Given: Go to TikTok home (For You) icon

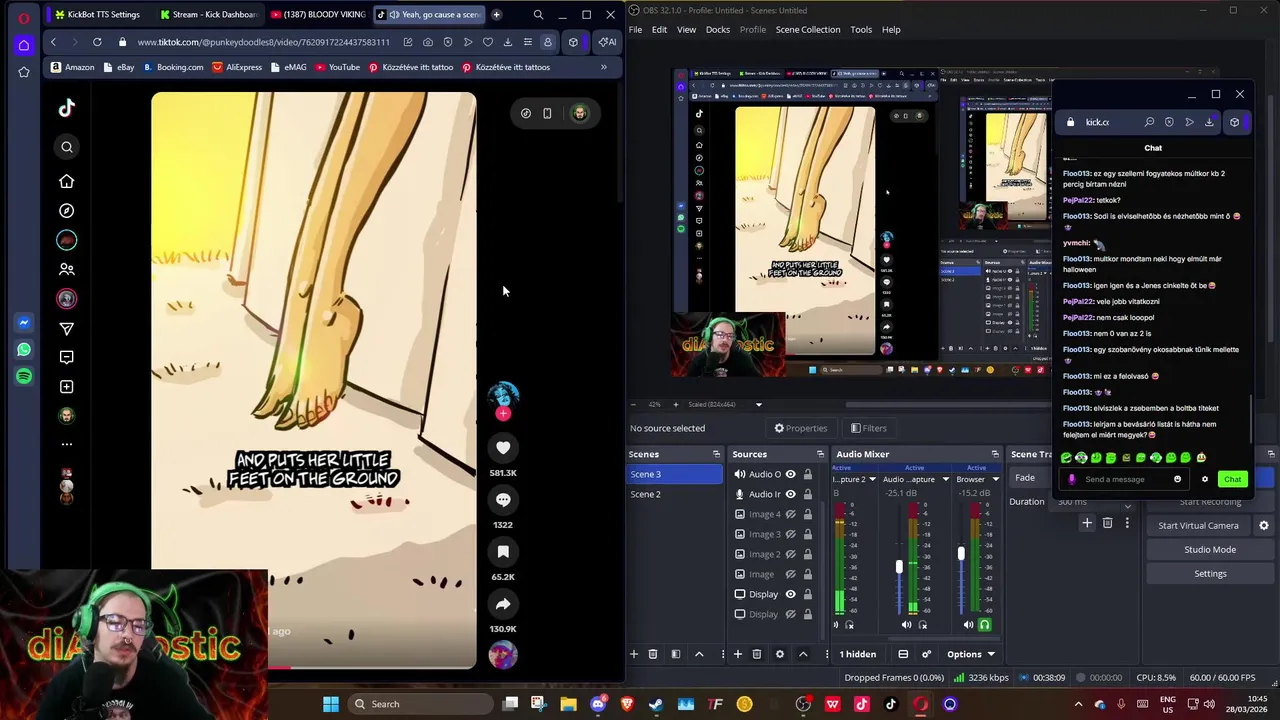Looking at the screenshot, I should pos(67,181).
